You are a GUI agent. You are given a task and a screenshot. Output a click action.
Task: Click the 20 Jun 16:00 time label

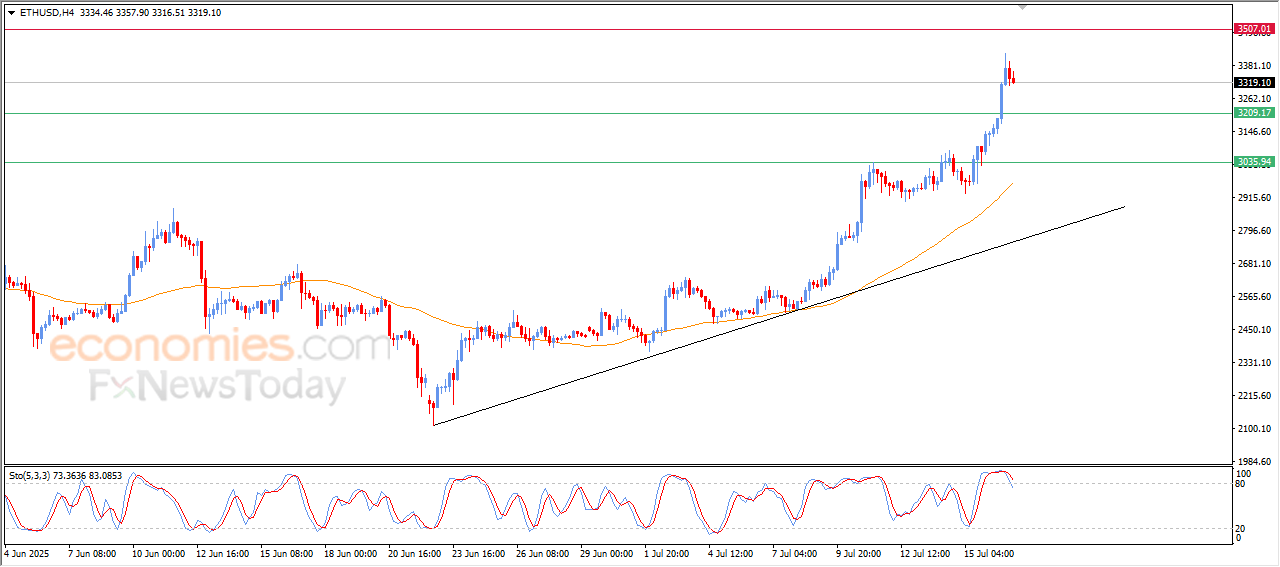tap(413, 552)
